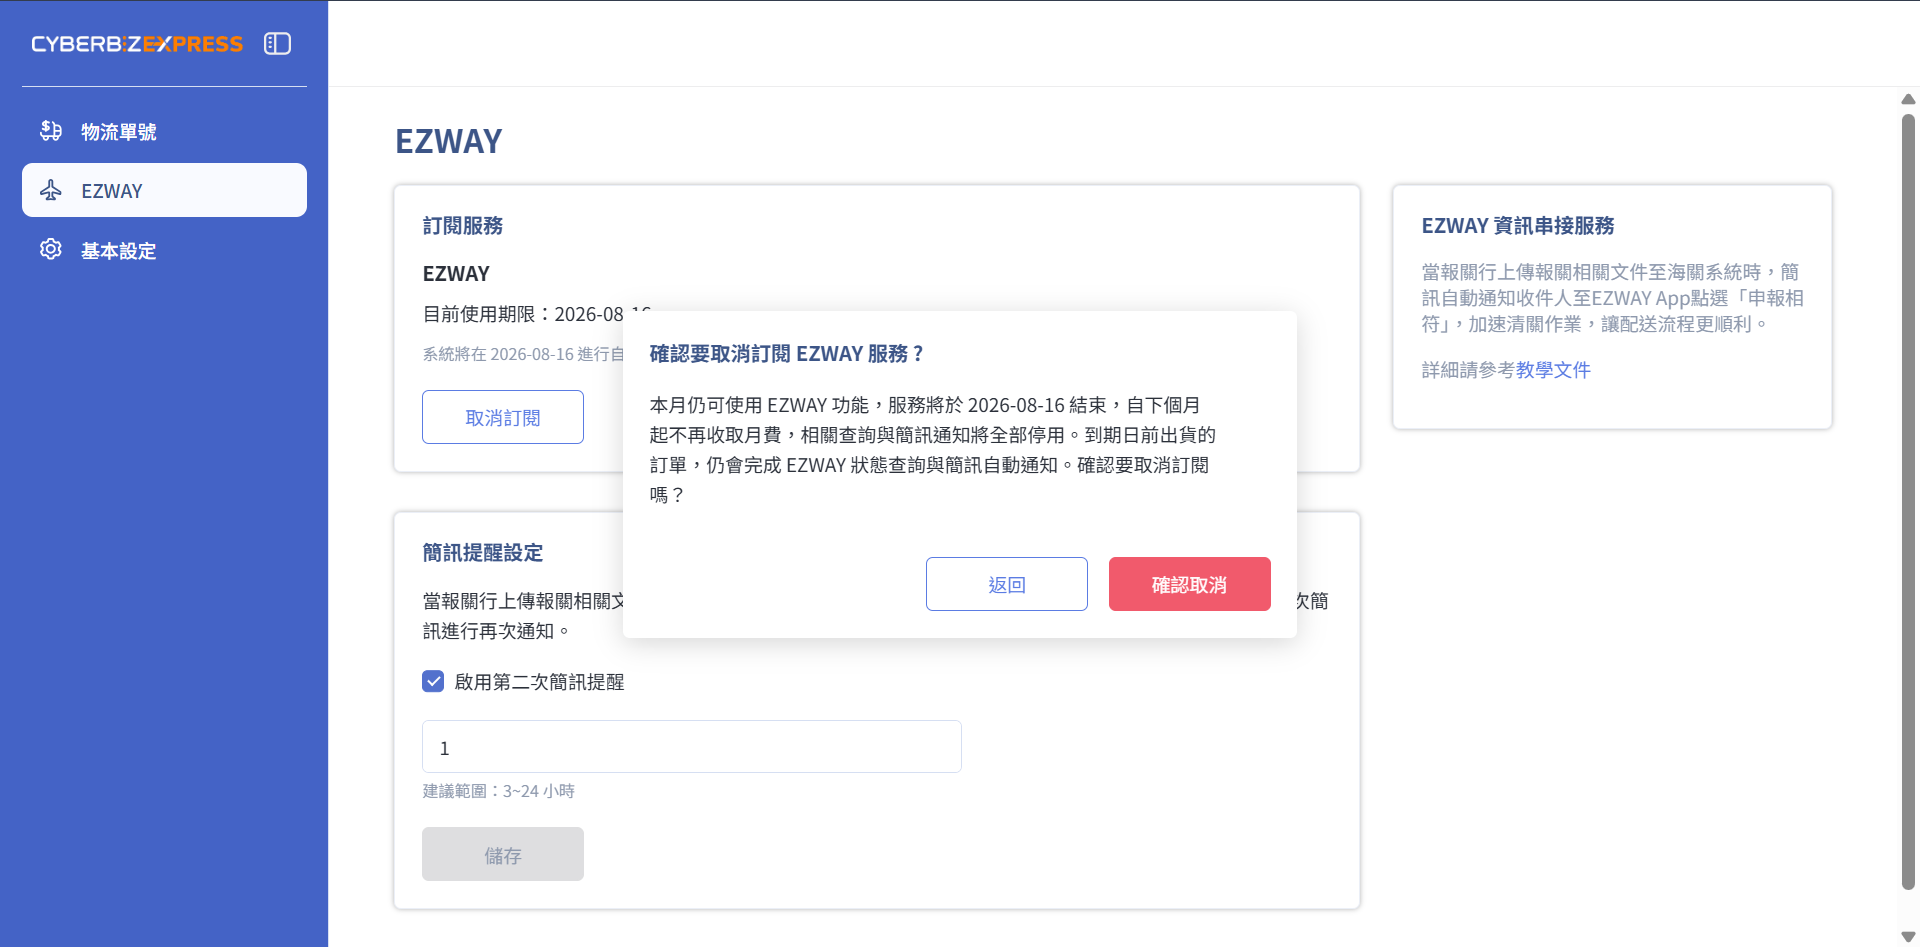This screenshot has height=947, width=1920.
Task: Toggle the sidebar collapse icon
Action: (277, 43)
